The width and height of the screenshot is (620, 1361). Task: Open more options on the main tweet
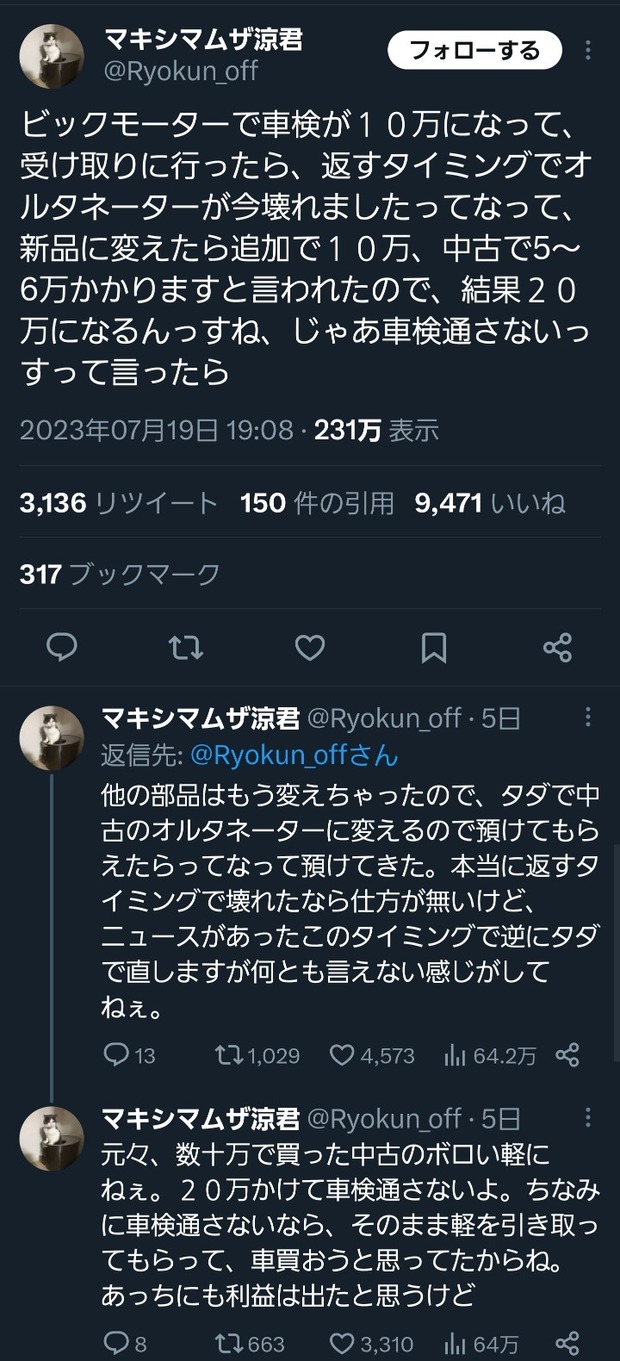click(589, 50)
